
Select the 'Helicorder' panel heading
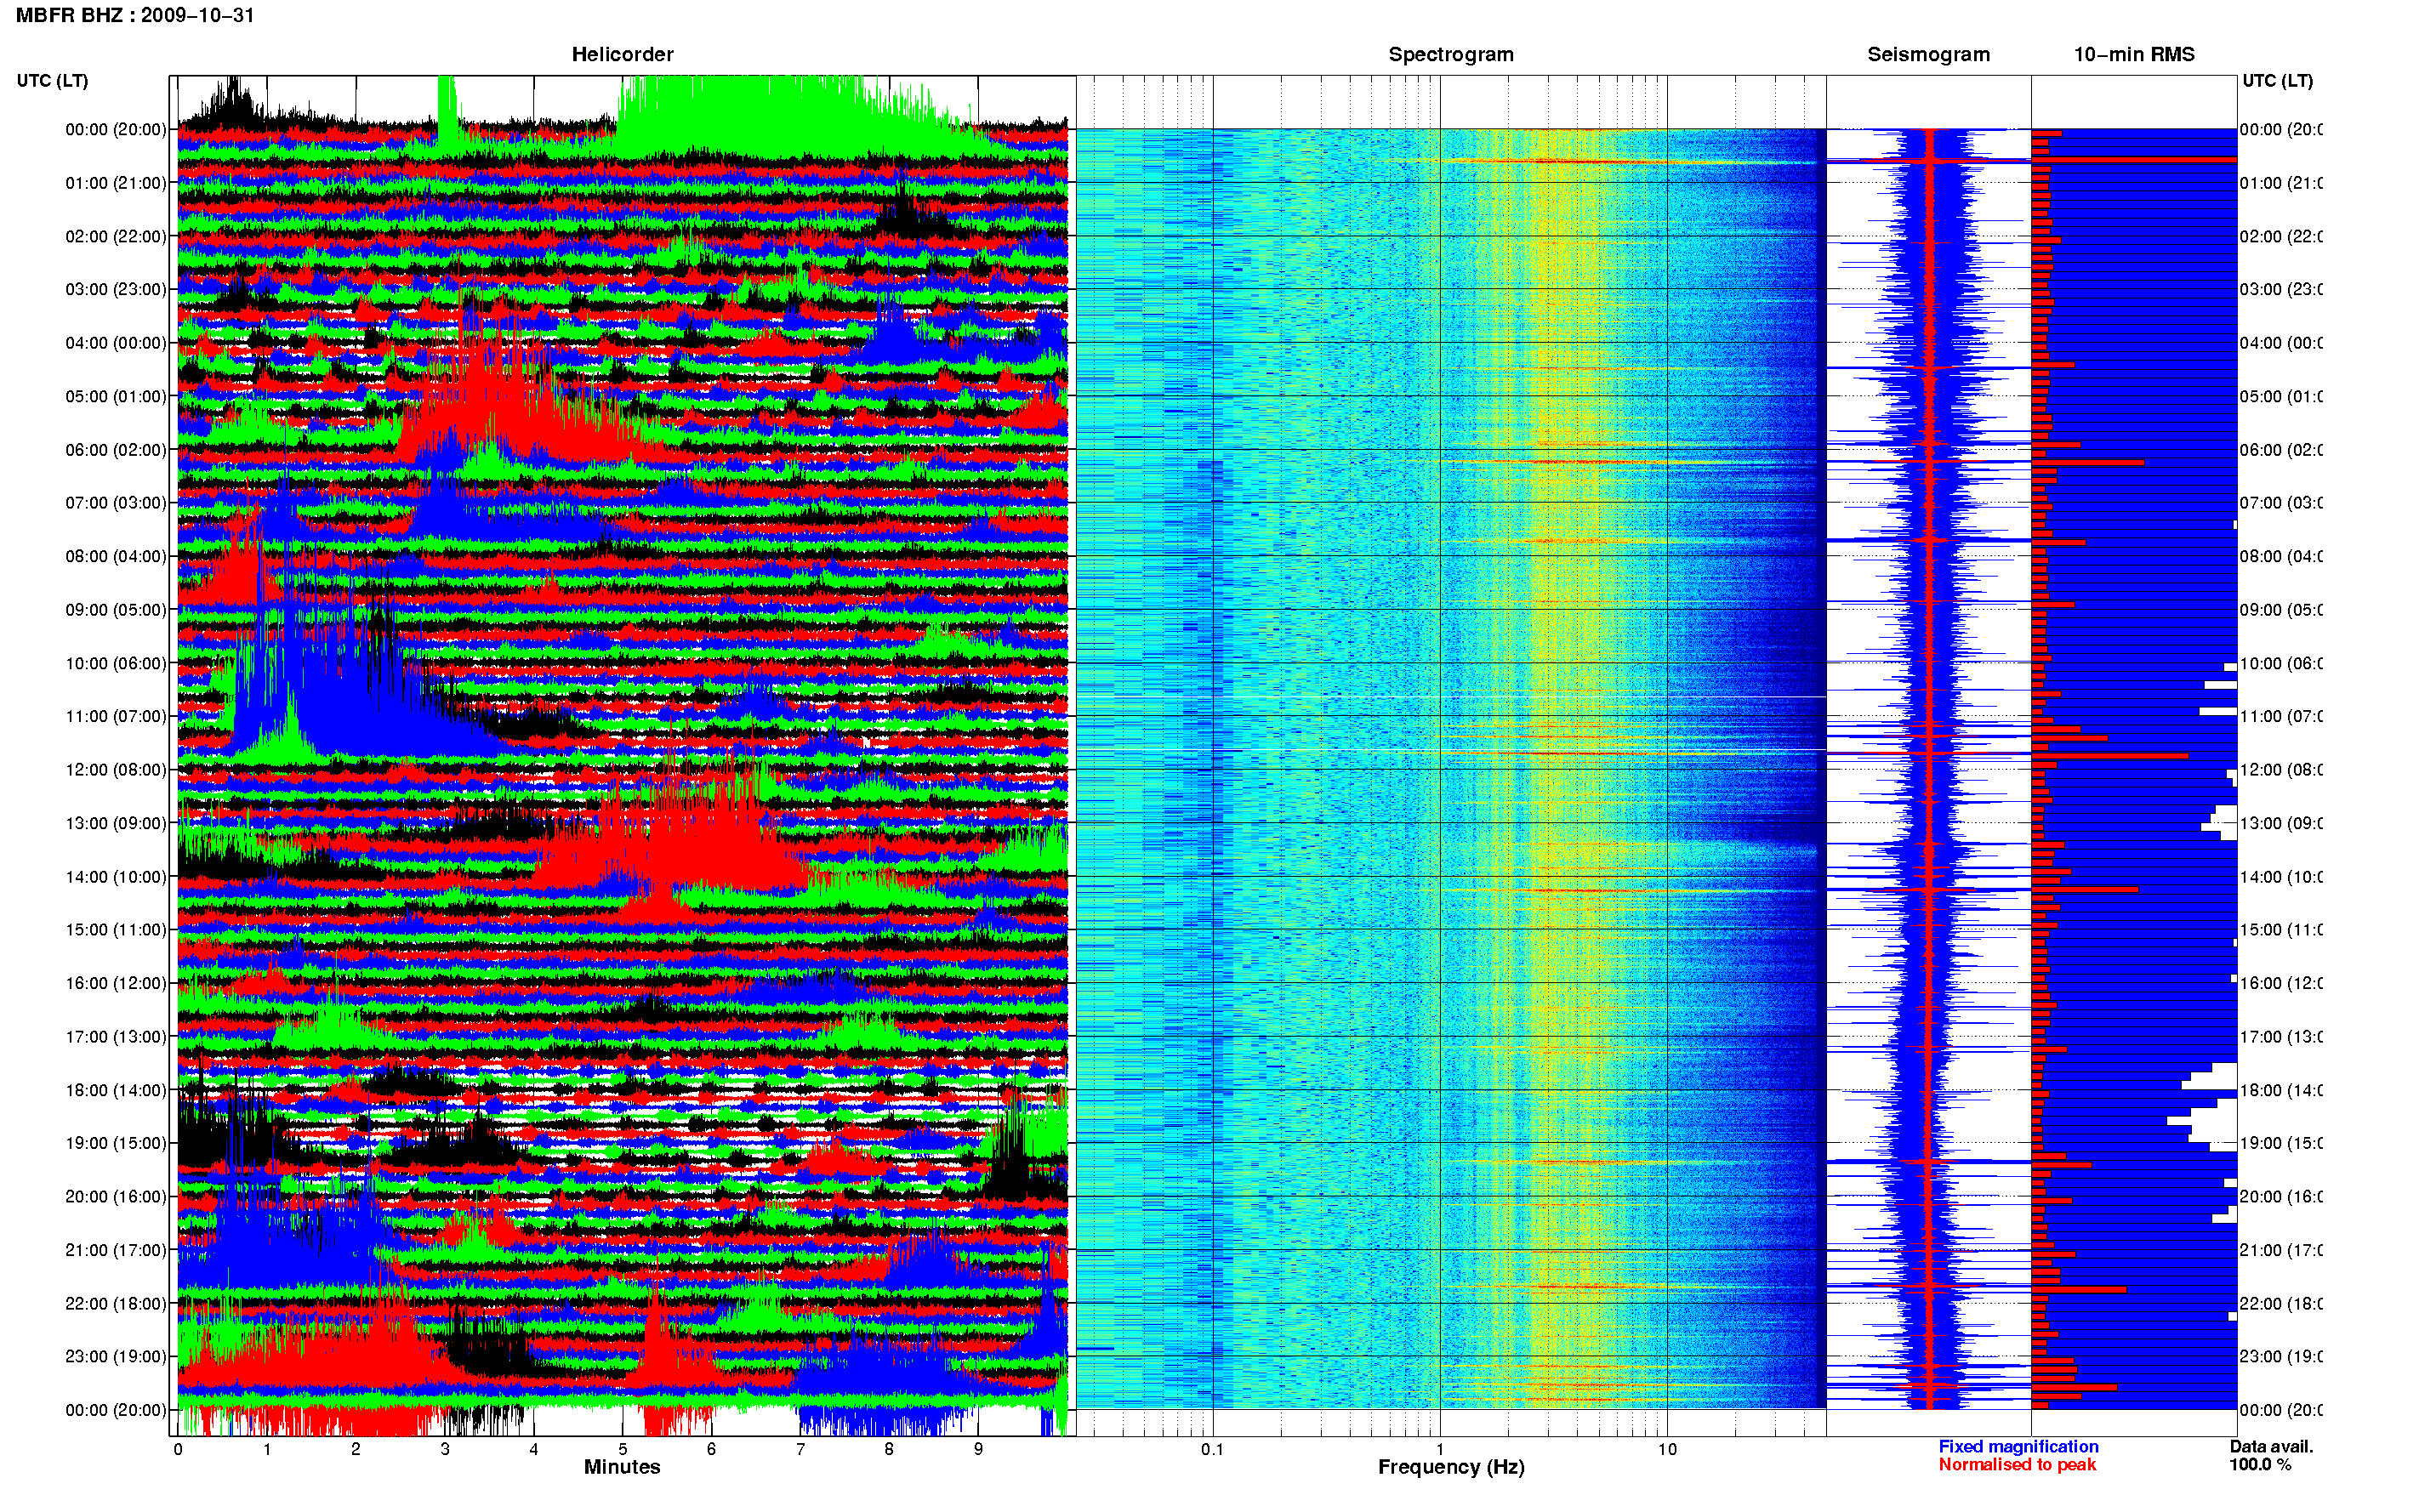(622, 54)
